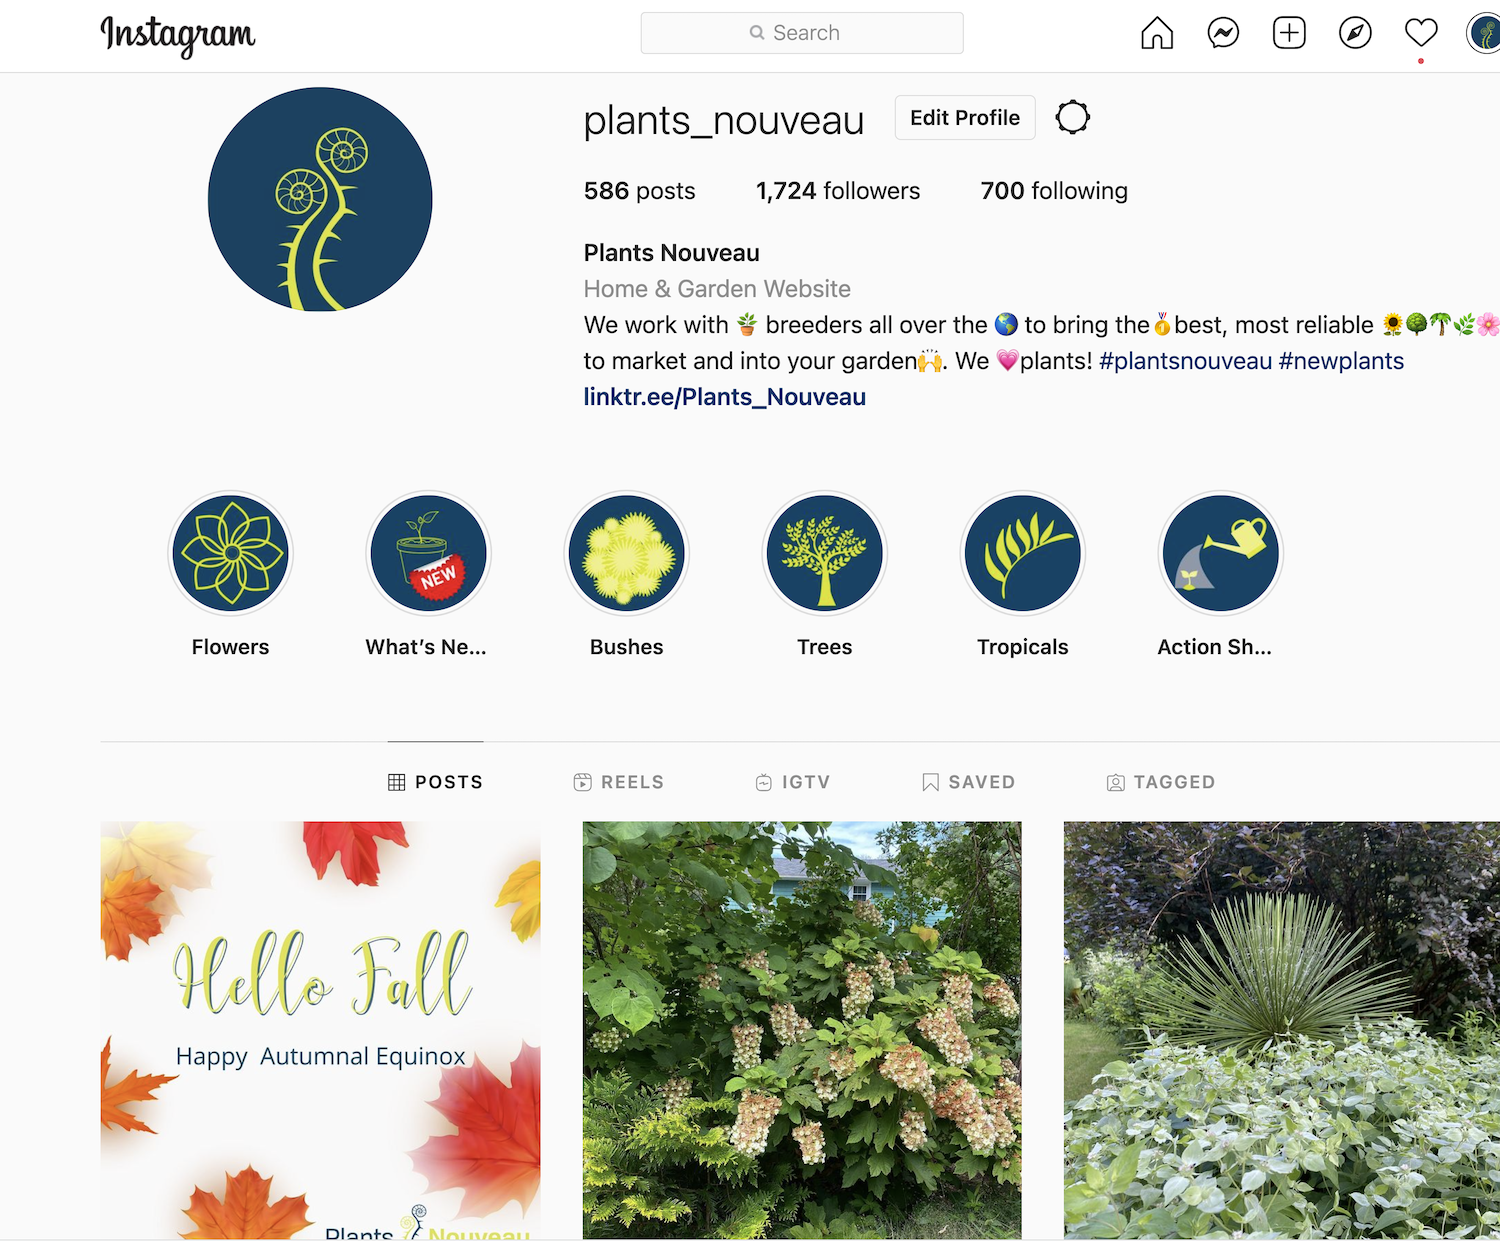Viewport: 1500px width, 1242px height.
Task: Open the Bushes story highlight
Action: coord(627,553)
